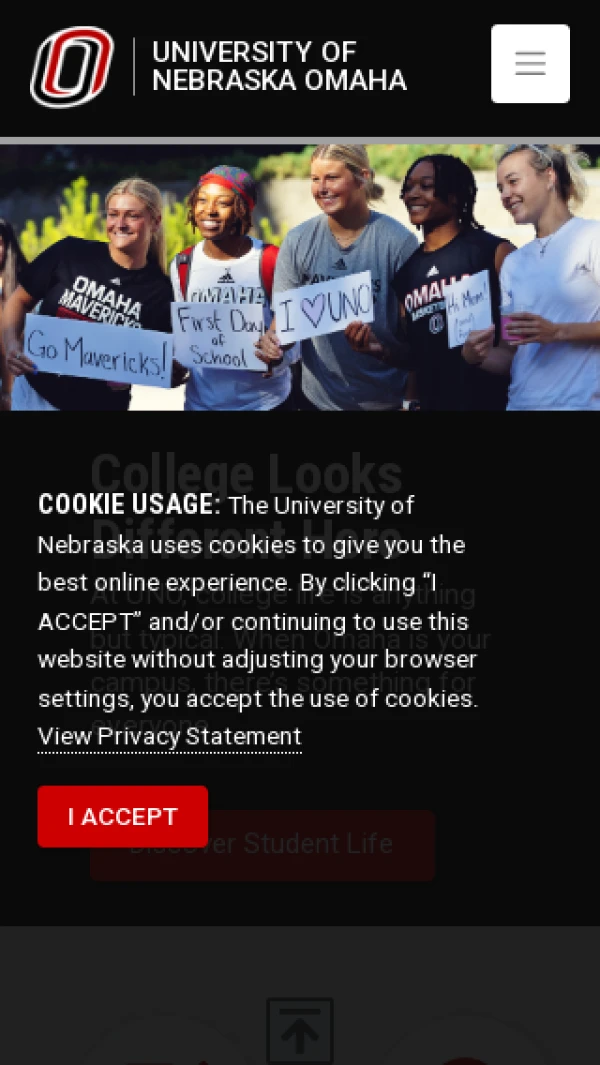
Task: Click the "Hi Mom!" sign in photo
Action: coord(468,308)
